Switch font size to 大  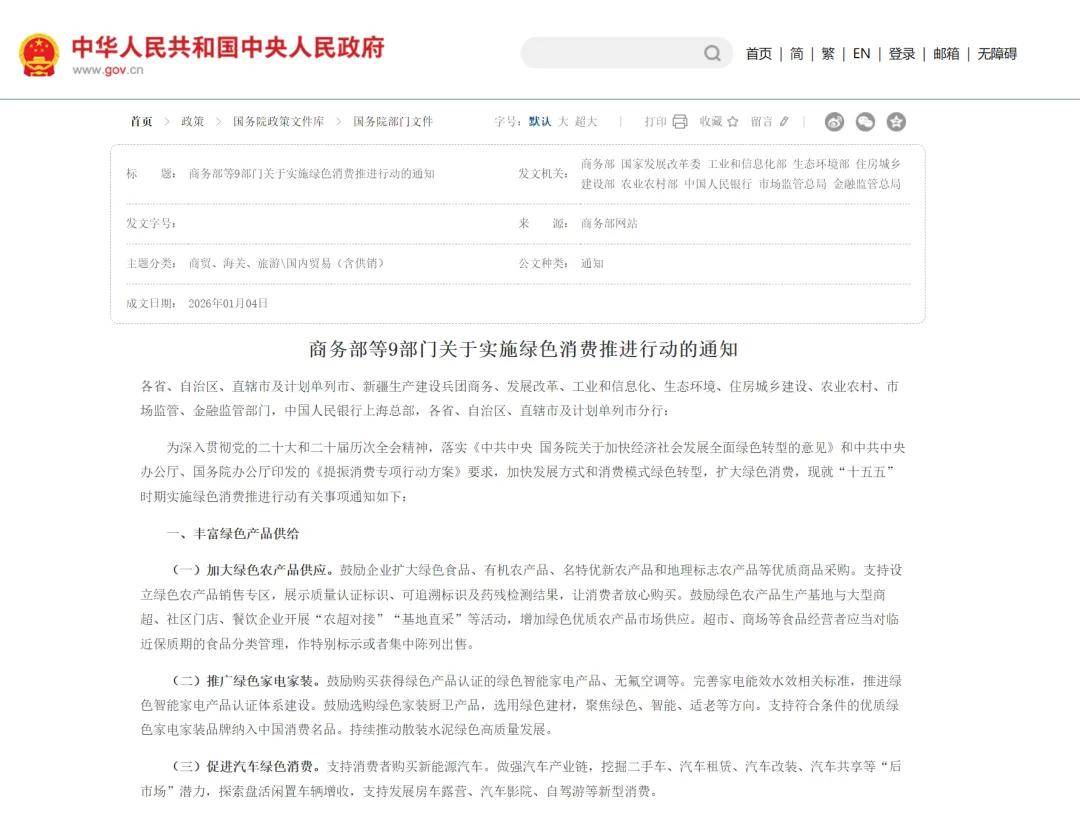[x=563, y=121]
